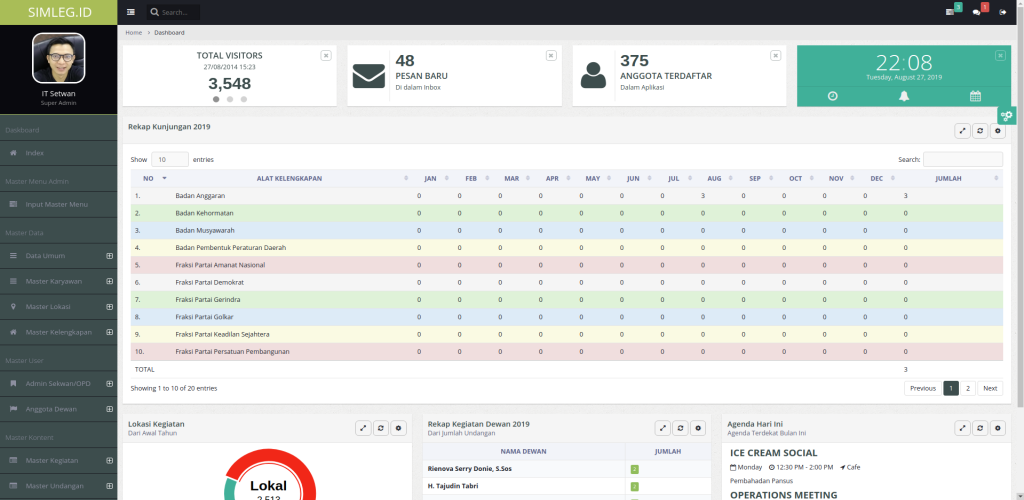Go to page 2 of the table
This screenshot has height=500, width=1024.
[968, 388]
